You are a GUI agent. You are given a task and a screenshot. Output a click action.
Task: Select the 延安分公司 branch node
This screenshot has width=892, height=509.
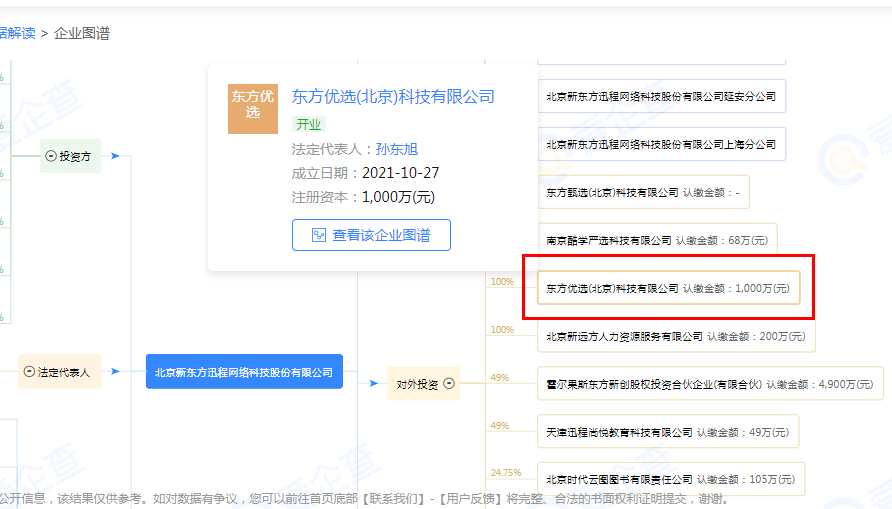(662, 96)
